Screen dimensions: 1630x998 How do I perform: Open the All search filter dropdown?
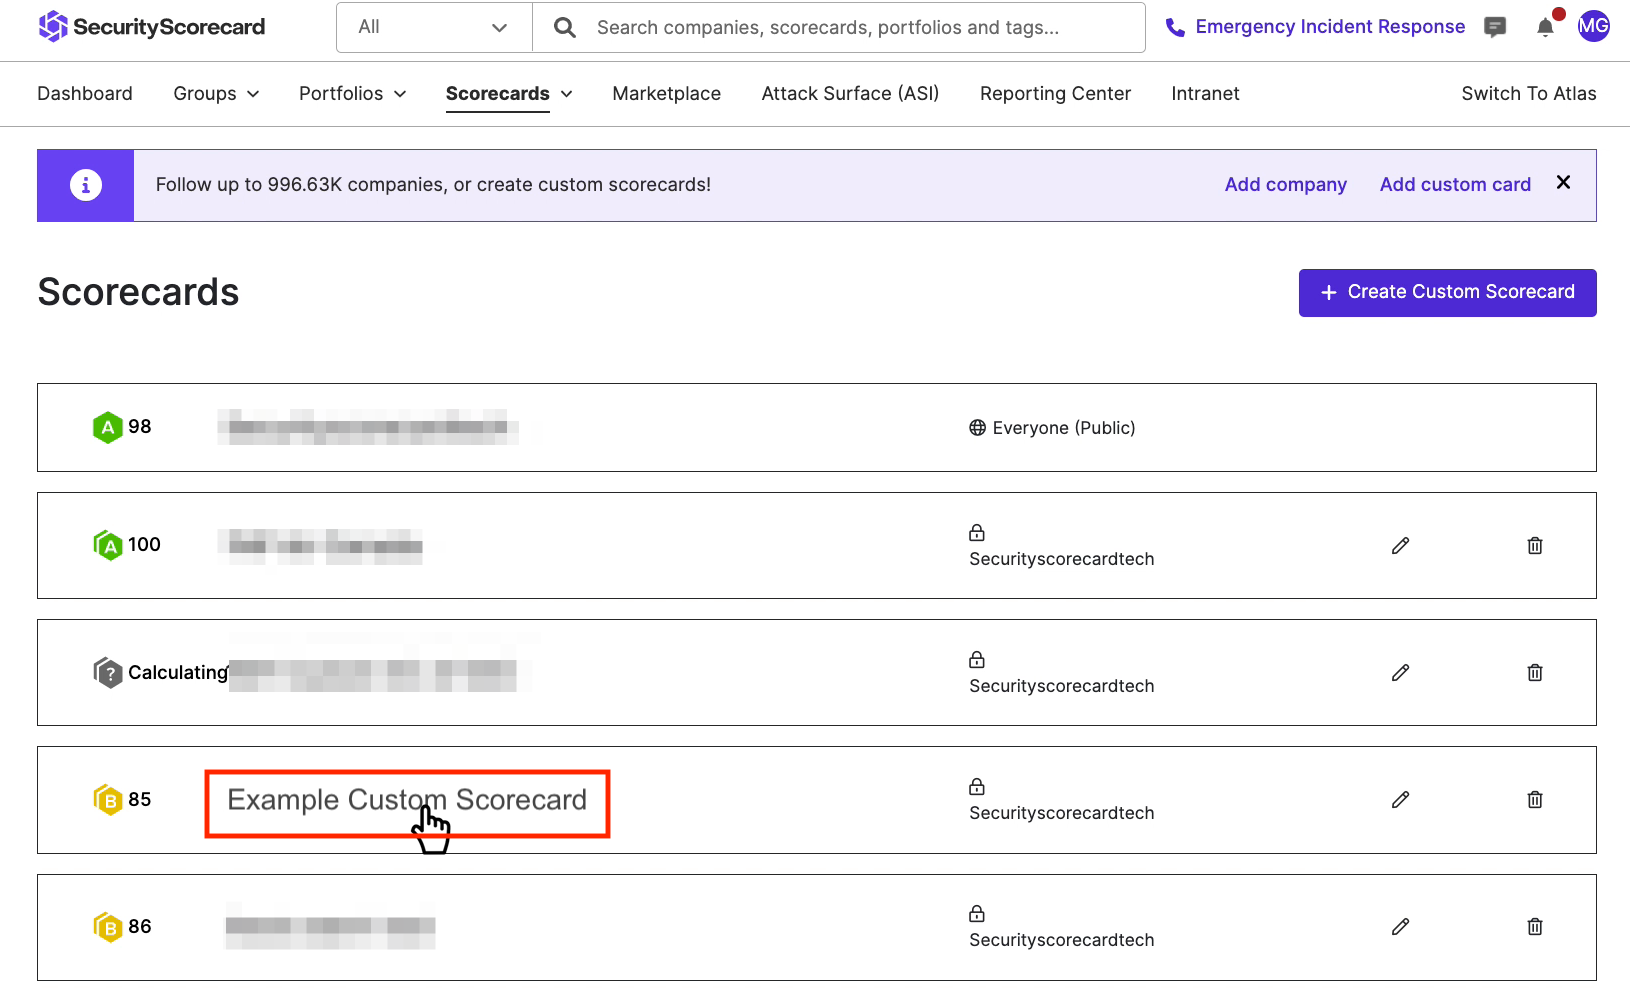pos(434,27)
